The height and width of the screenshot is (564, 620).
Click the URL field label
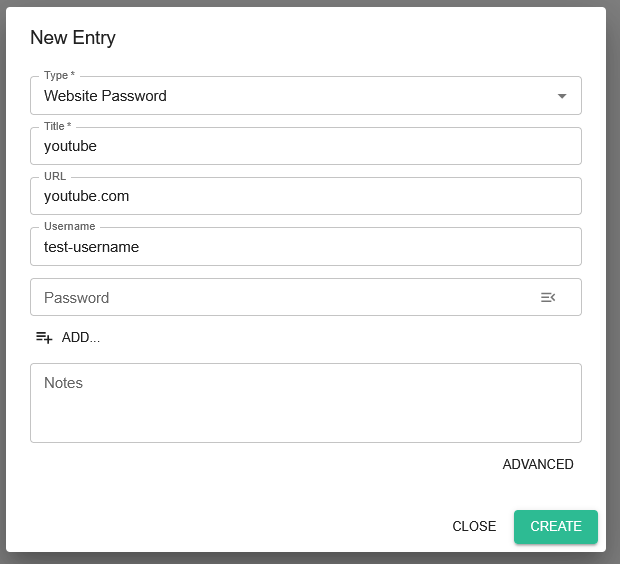tap(55, 176)
